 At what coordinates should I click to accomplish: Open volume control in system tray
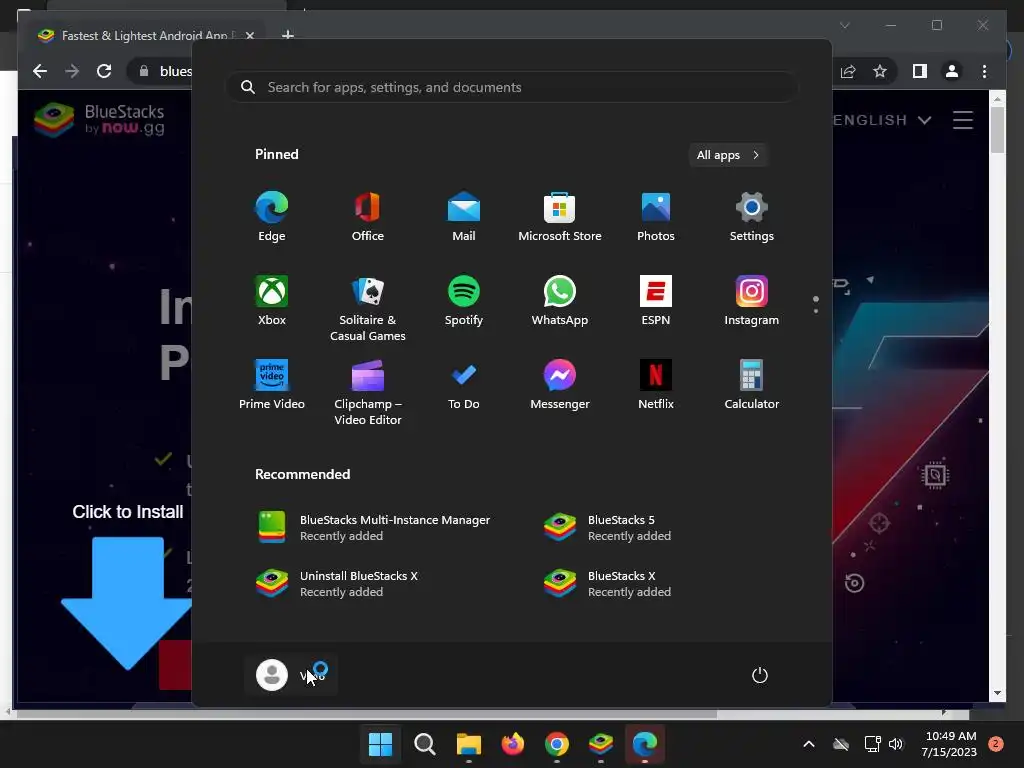(896, 744)
